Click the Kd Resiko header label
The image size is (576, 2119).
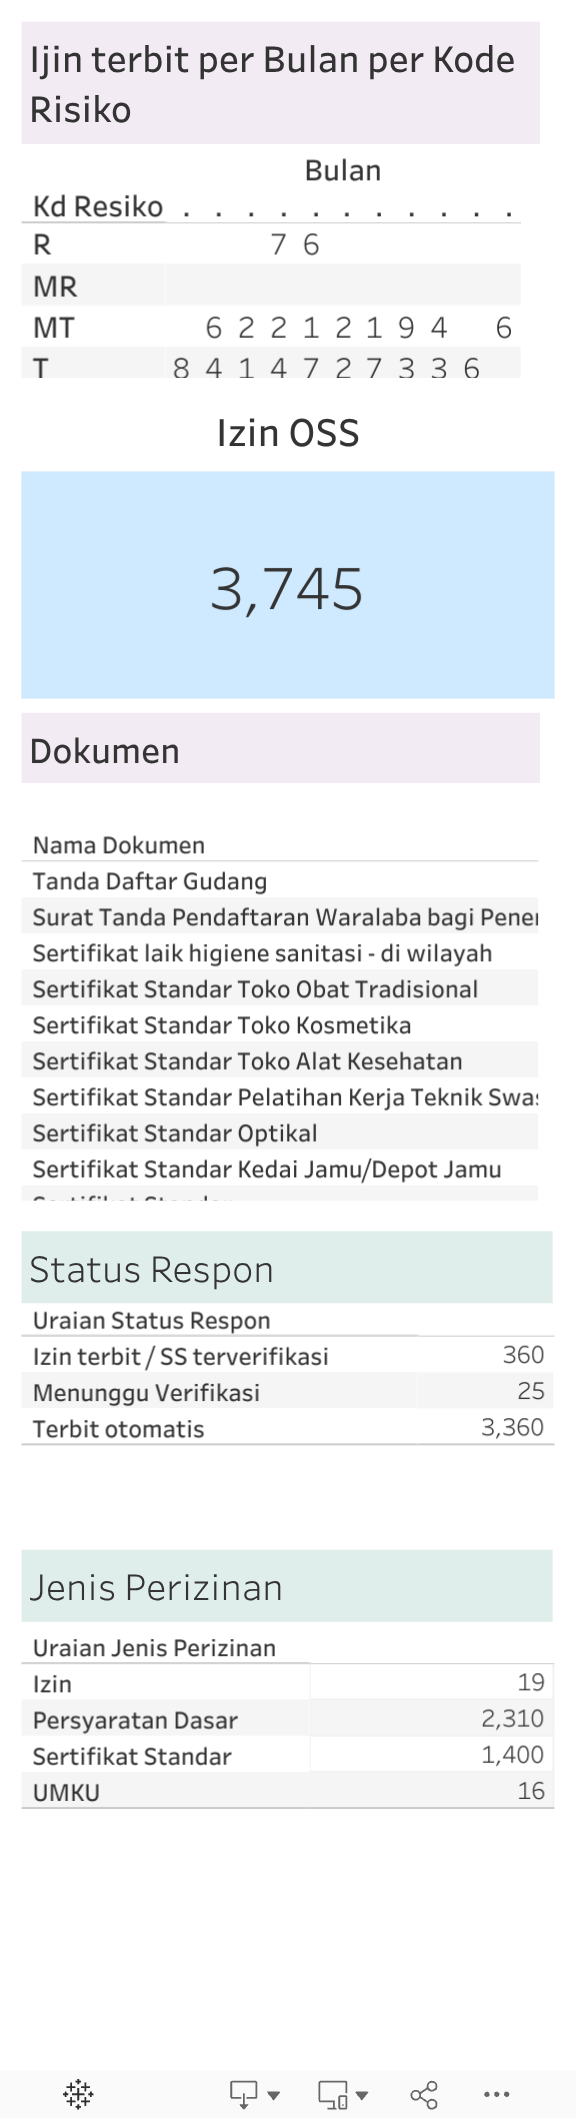97,207
